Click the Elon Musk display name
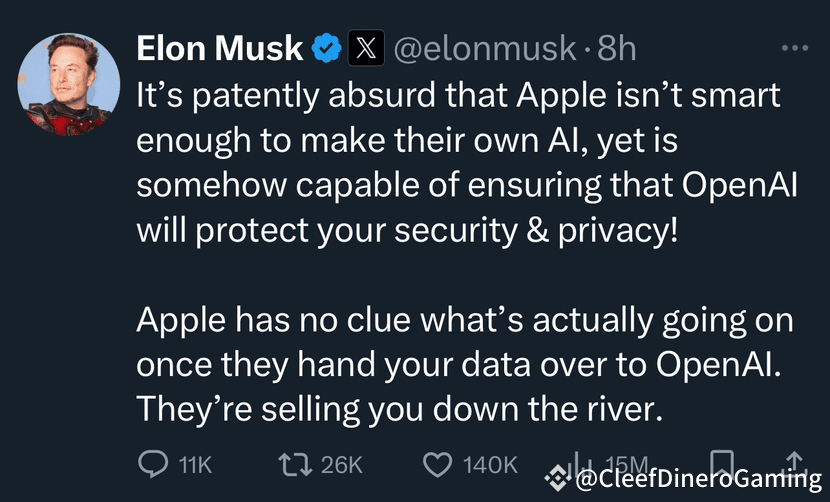 point(220,48)
